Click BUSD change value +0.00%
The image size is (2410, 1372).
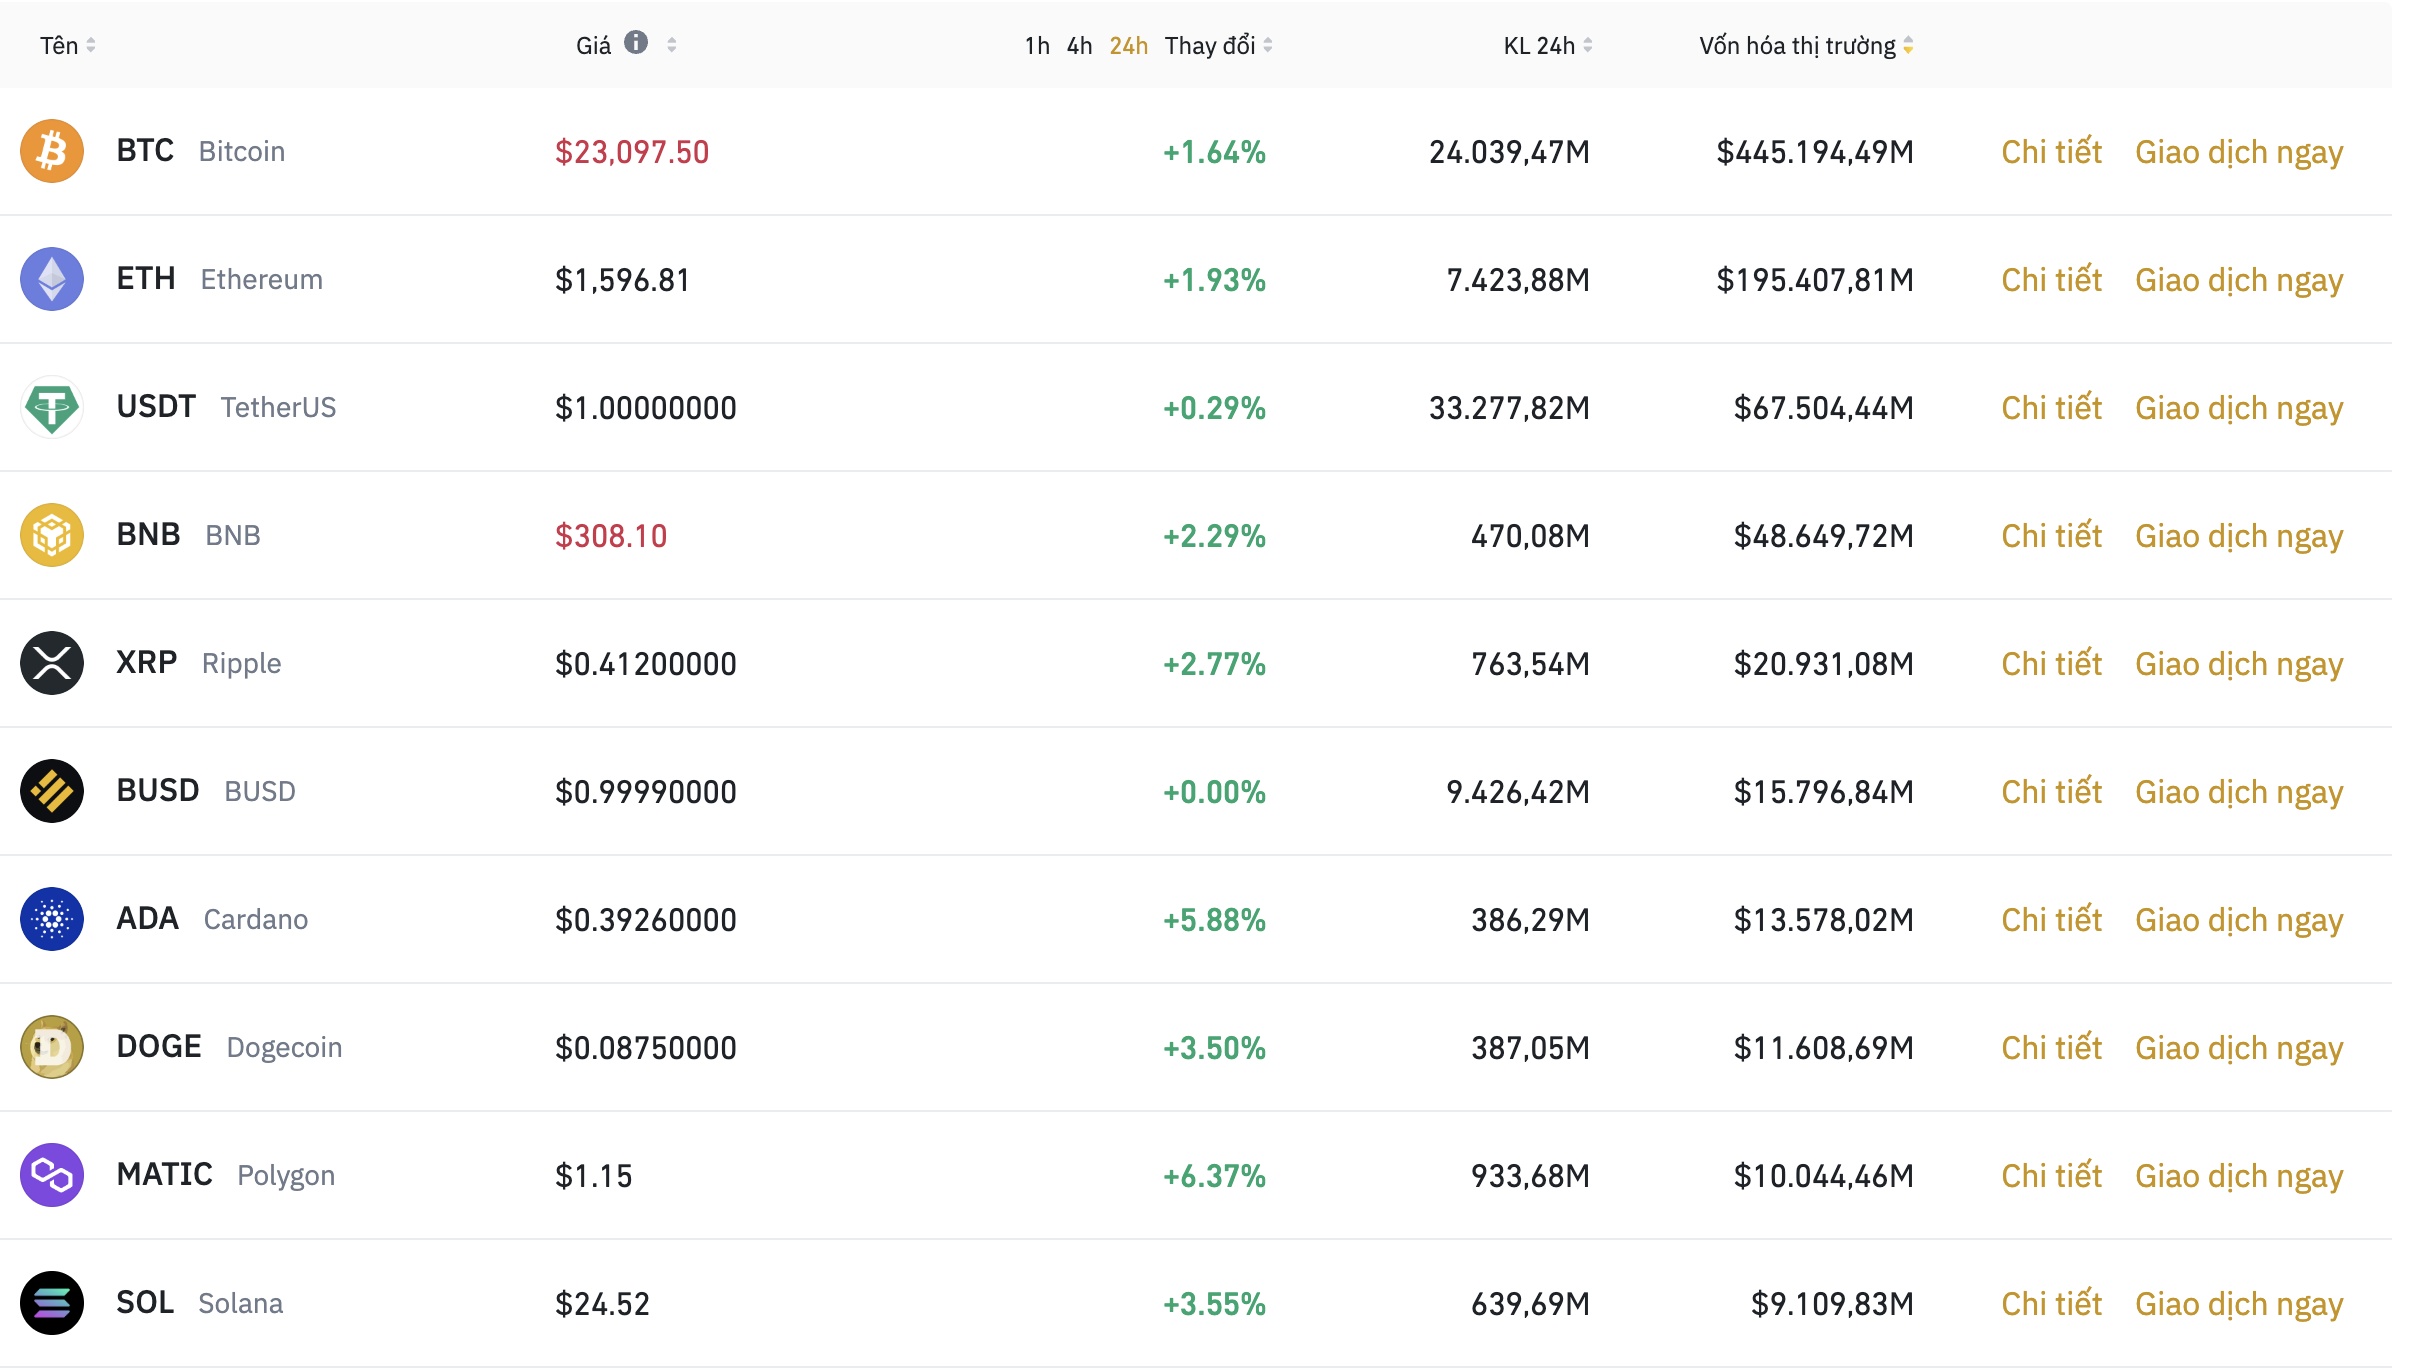pos(1214,792)
